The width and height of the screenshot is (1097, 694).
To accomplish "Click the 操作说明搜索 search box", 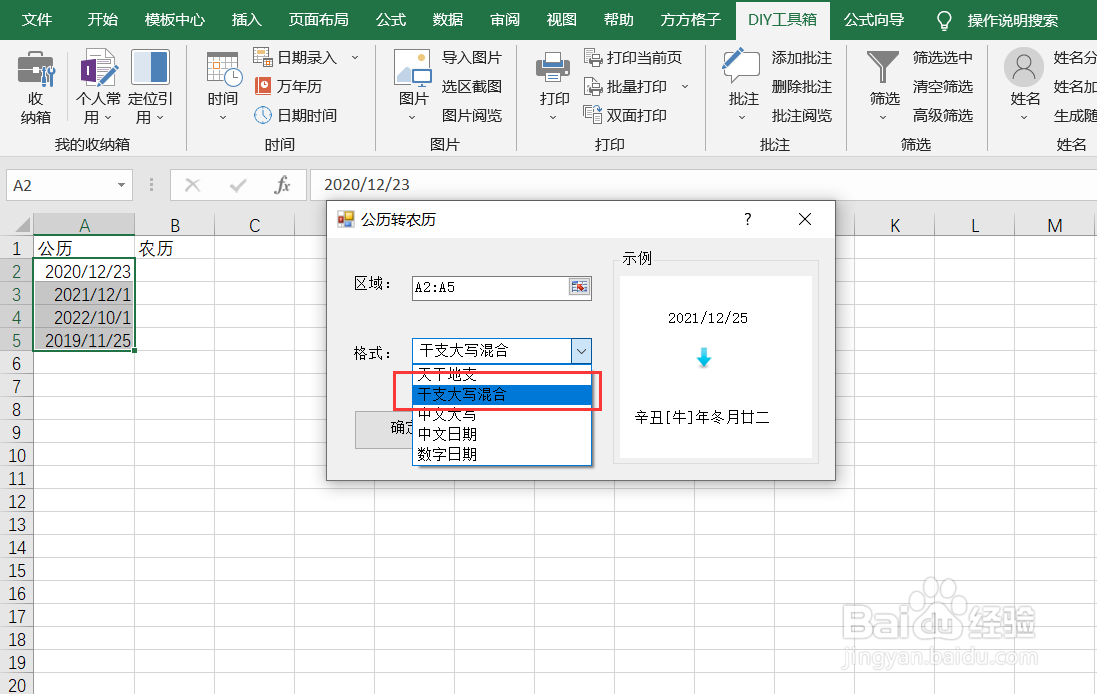I will point(1012,20).
